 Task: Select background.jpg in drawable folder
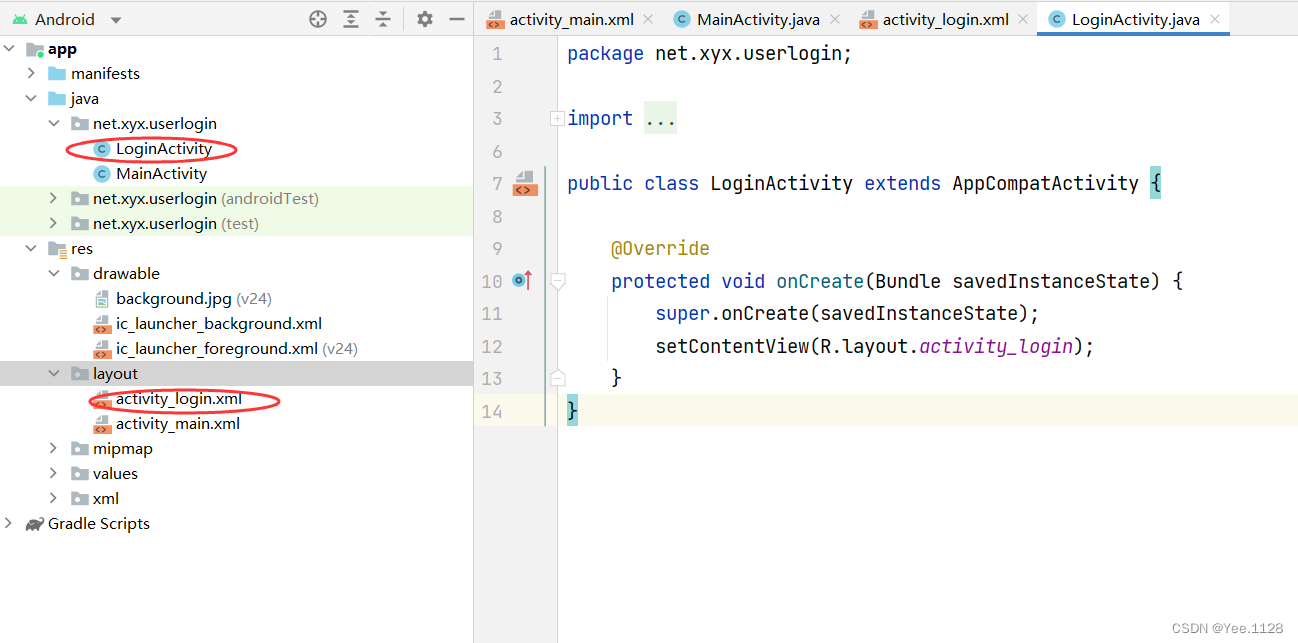click(174, 298)
